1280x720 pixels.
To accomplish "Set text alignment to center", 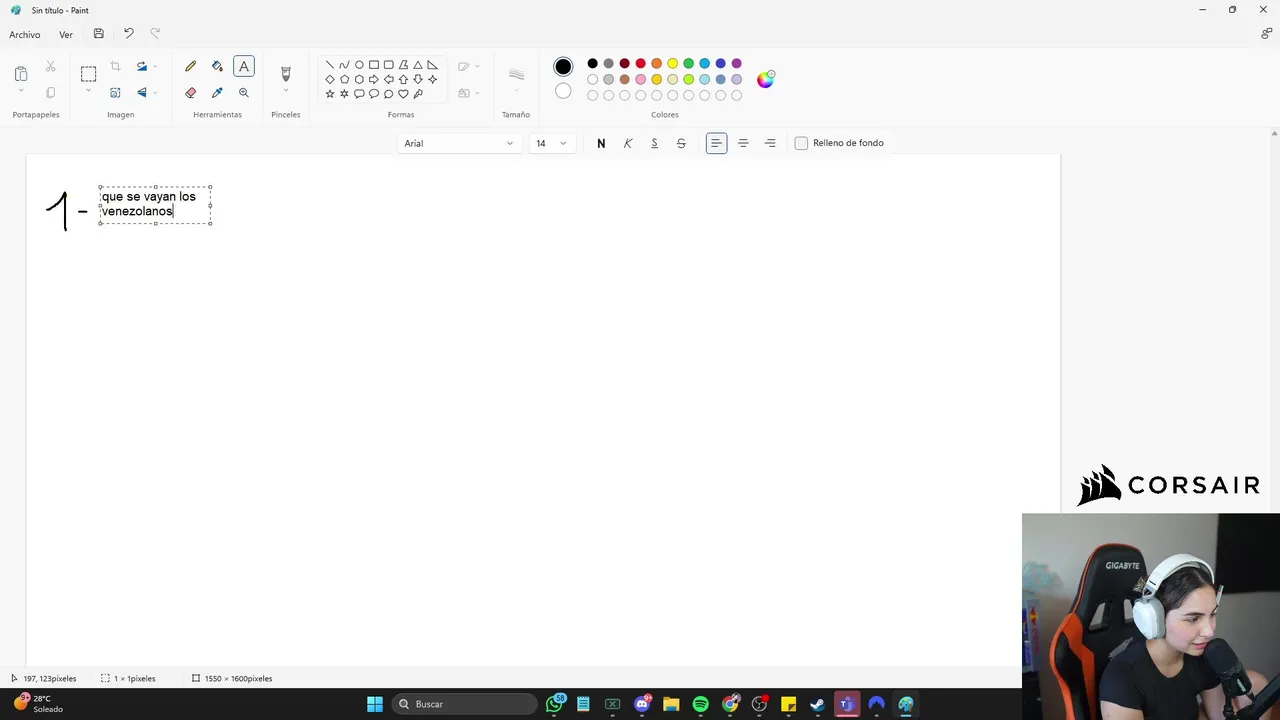I will tap(743, 143).
